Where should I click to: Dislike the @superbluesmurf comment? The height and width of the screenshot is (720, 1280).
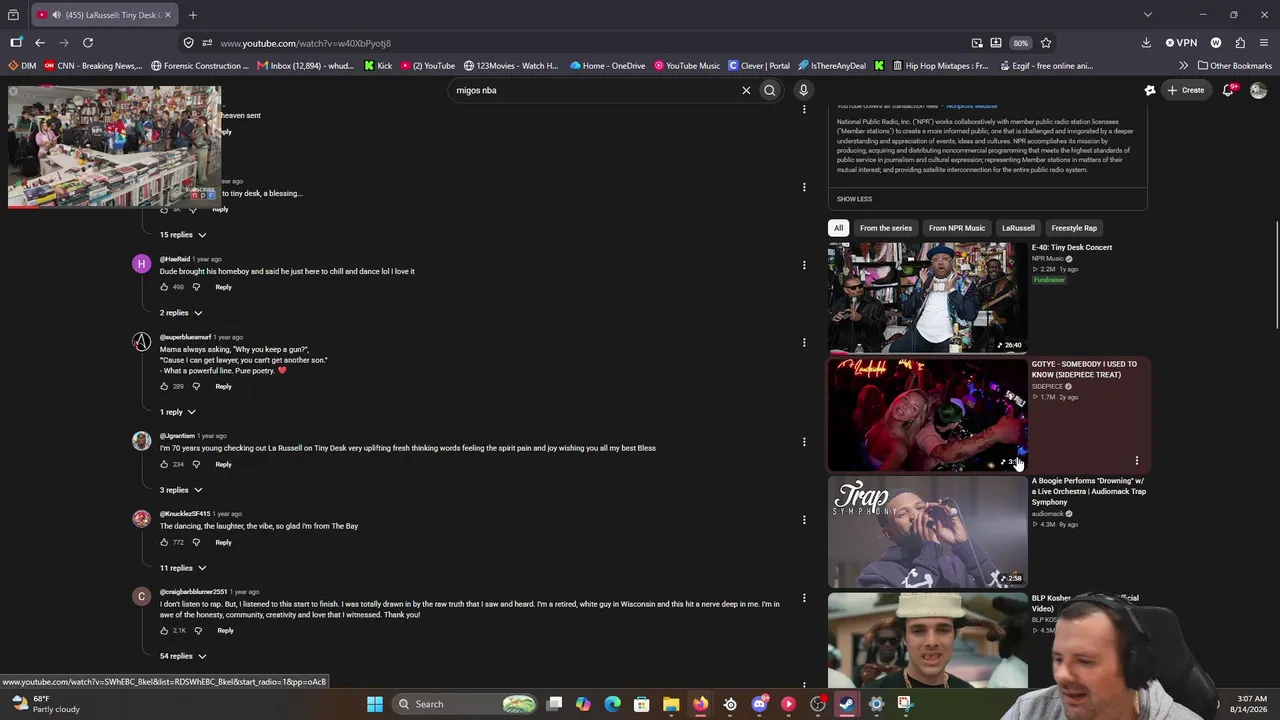coord(196,386)
